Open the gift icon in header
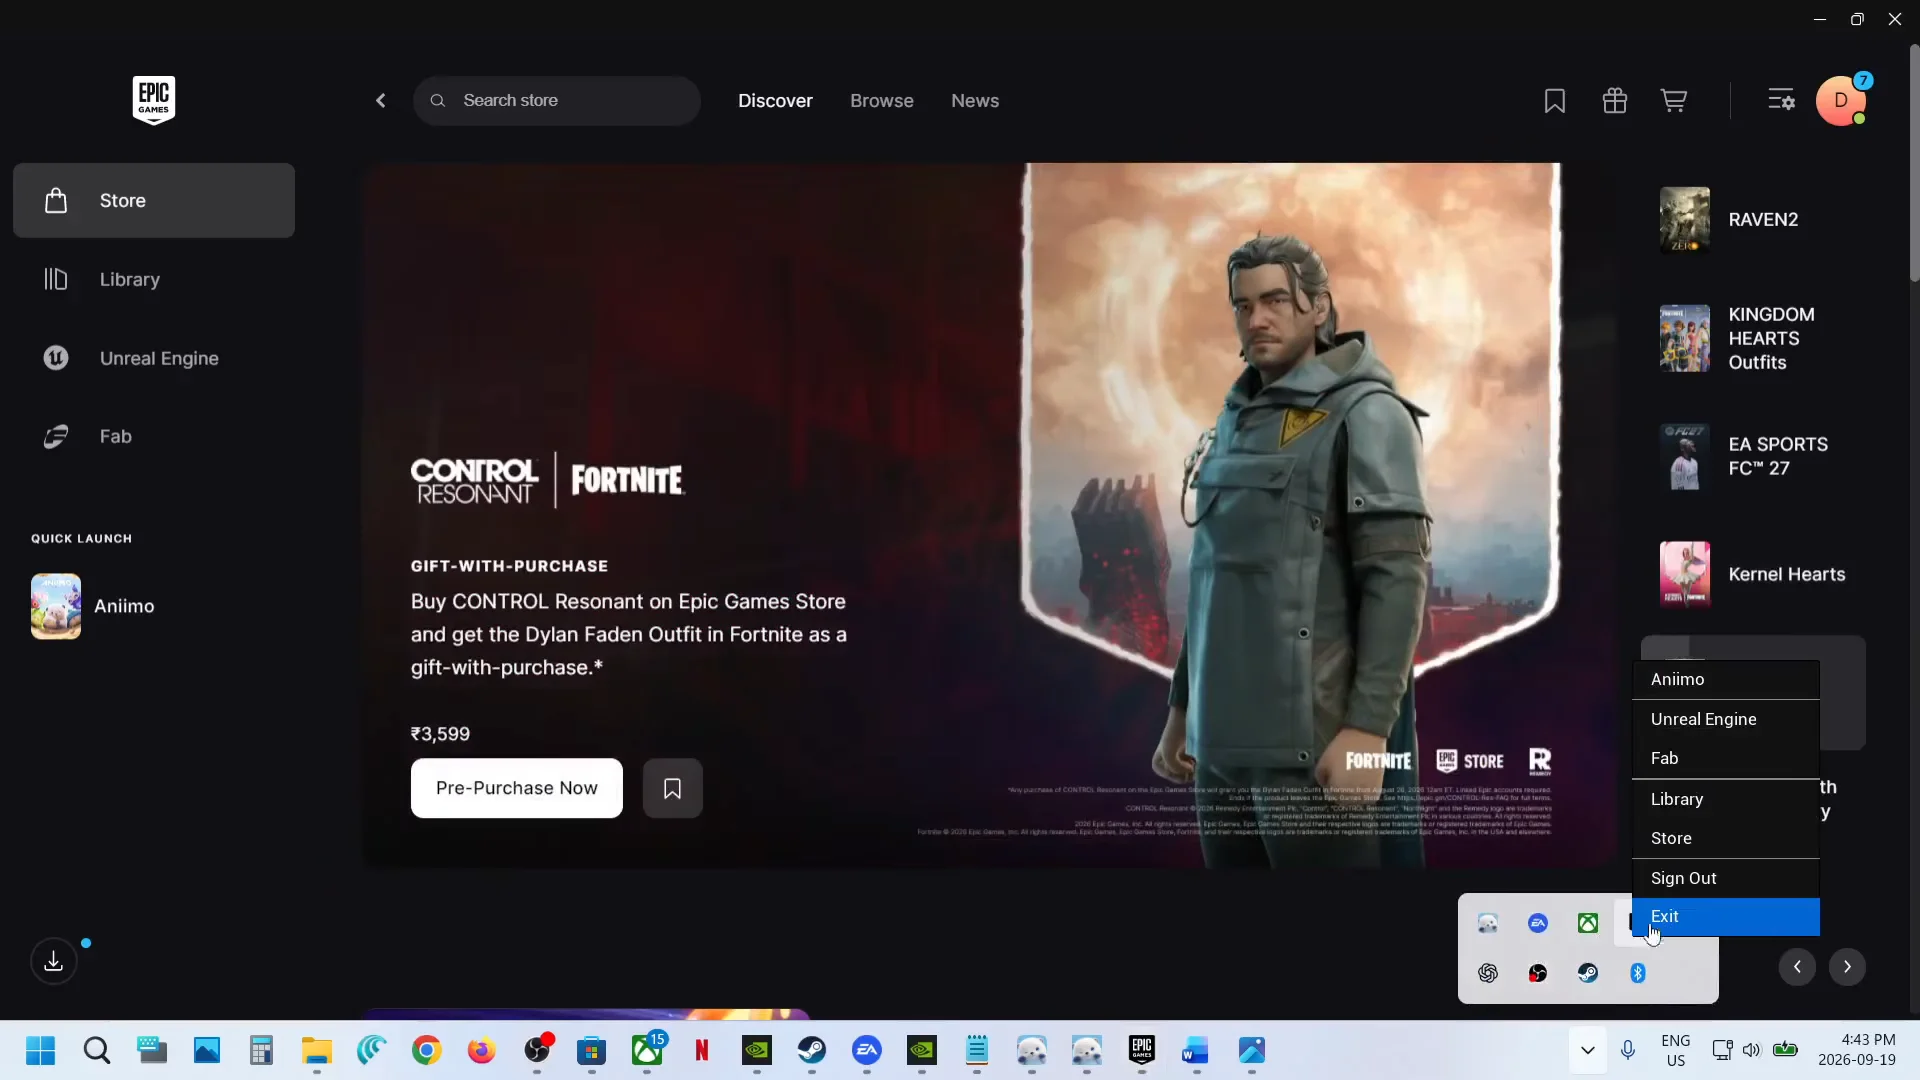This screenshot has height=1080, width=1920. click(1615, 100)
